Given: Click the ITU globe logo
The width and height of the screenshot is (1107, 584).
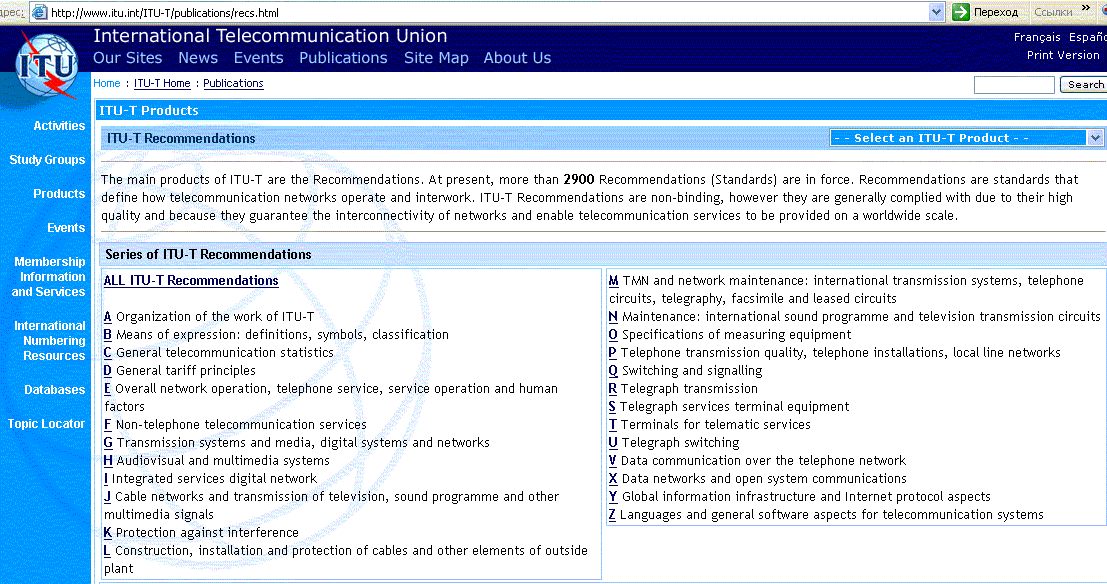Looking at the screenshot, I should (x=47, y=65).
